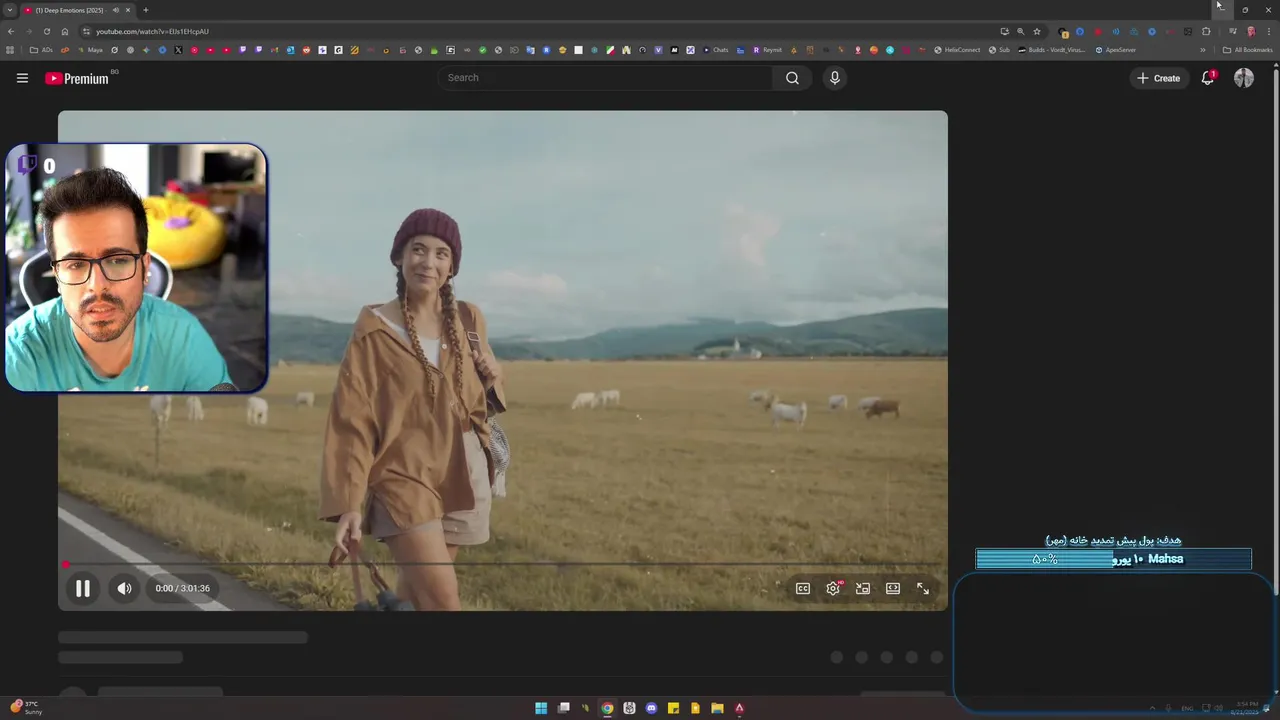Expand the tab search dropdown arrow
Viewport: 1280px width, 720px height.
point(10,10)
